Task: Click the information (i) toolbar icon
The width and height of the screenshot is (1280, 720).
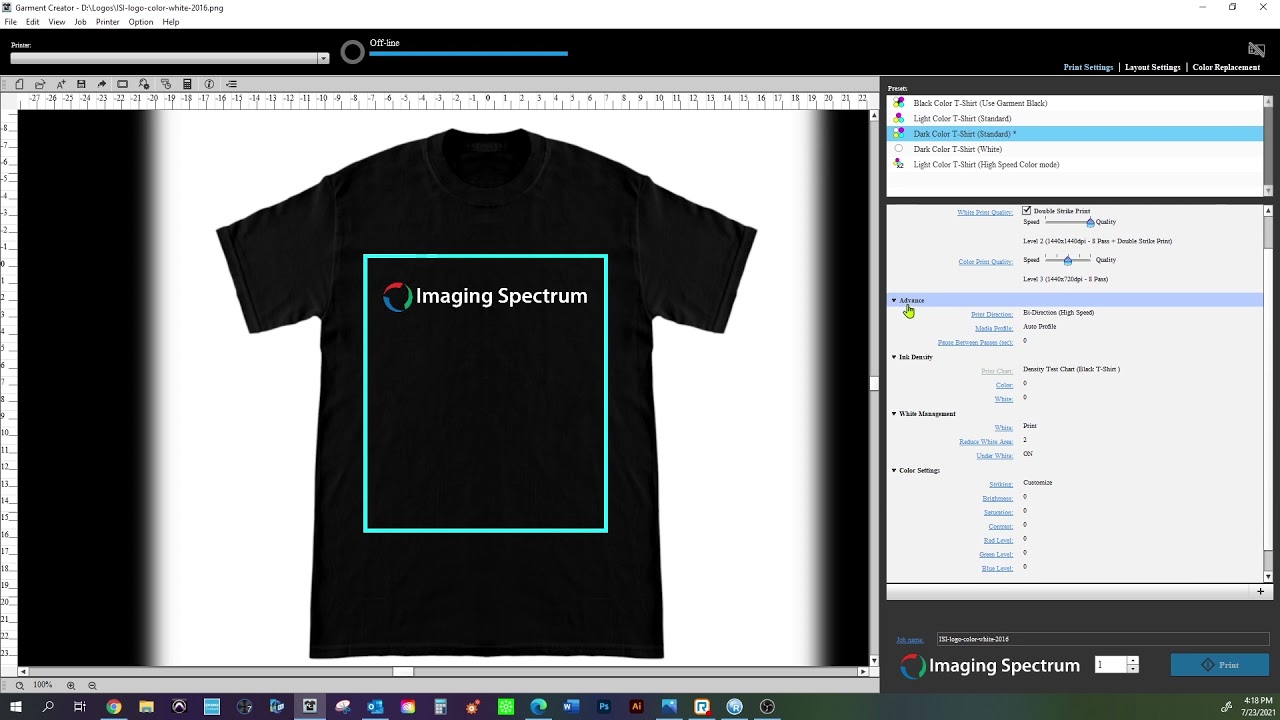Action: tap(209, 84)
